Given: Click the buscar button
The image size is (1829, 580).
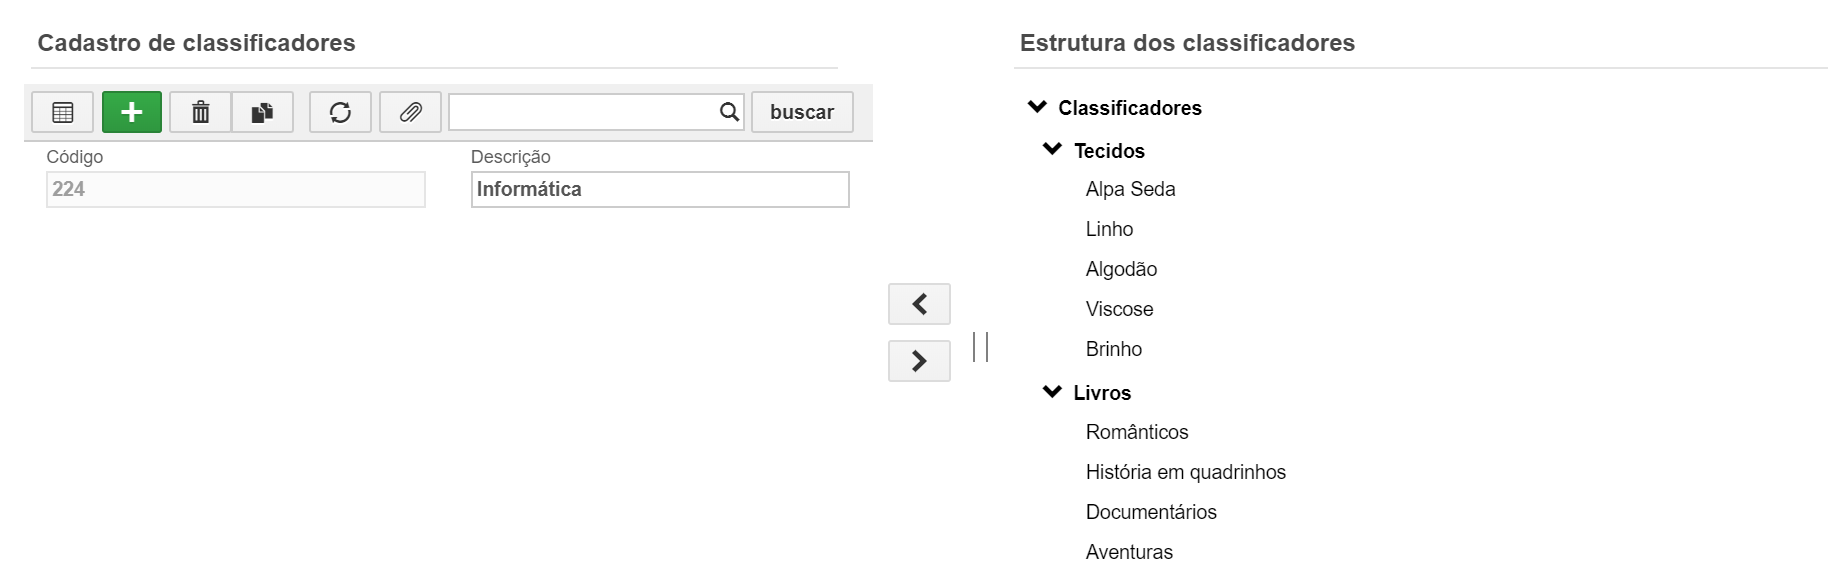Looking at the screenshot, I should point(802,112).
